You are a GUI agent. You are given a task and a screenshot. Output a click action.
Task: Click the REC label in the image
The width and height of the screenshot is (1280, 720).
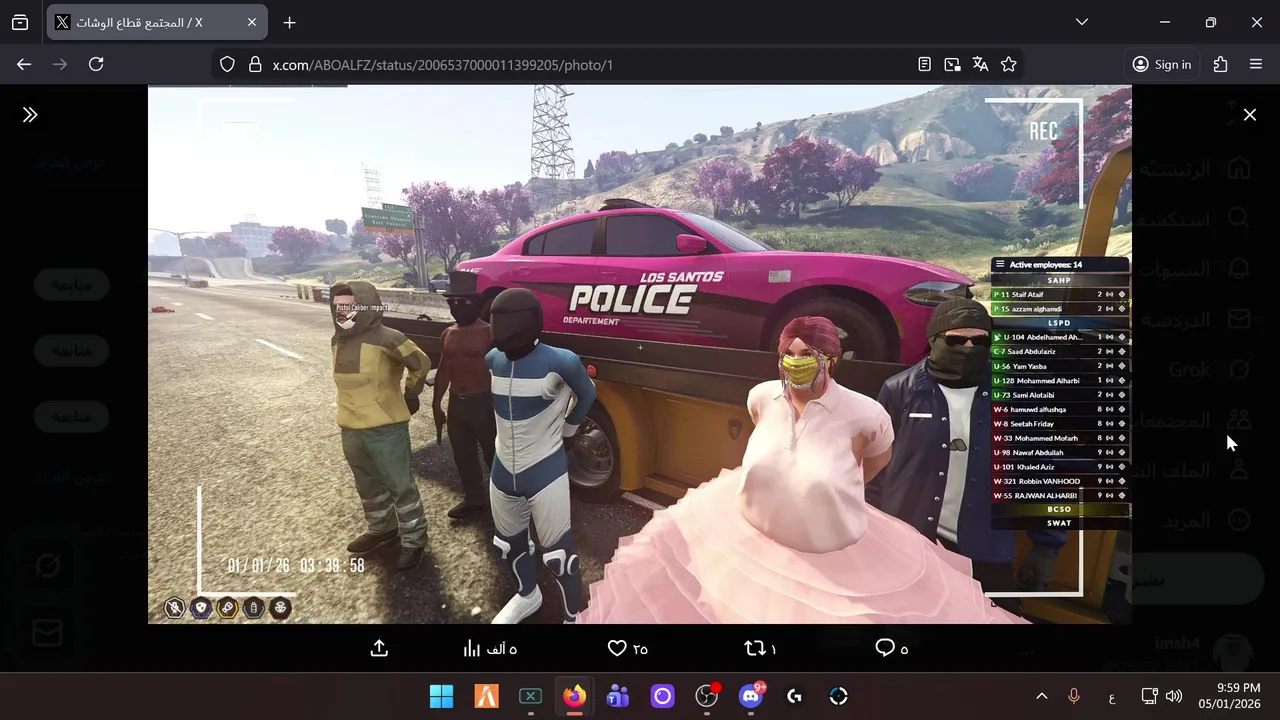click(x=1043, y=131)
